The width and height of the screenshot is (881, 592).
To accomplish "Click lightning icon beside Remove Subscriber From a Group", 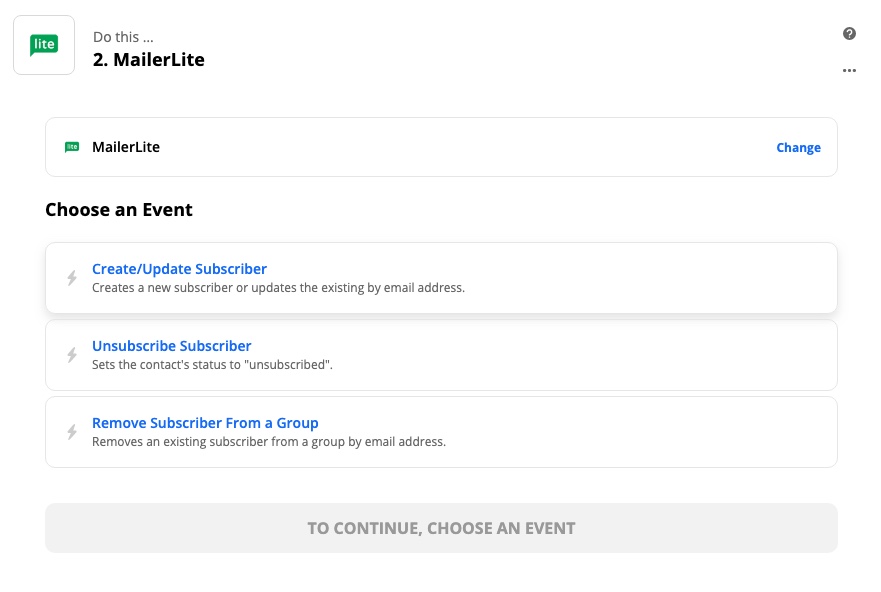I will pyautogui.click(x=72, y=432).
